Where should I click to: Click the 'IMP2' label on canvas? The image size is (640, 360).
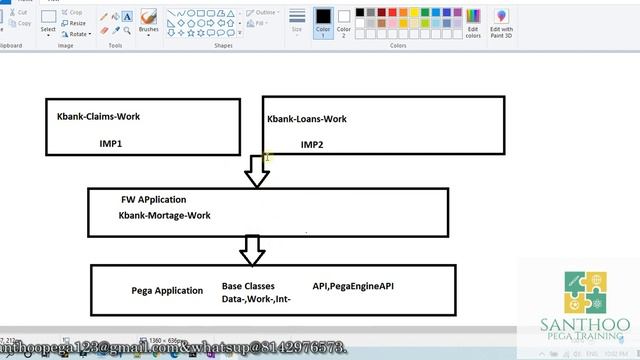pyautogui.click(x=312, y=144)
